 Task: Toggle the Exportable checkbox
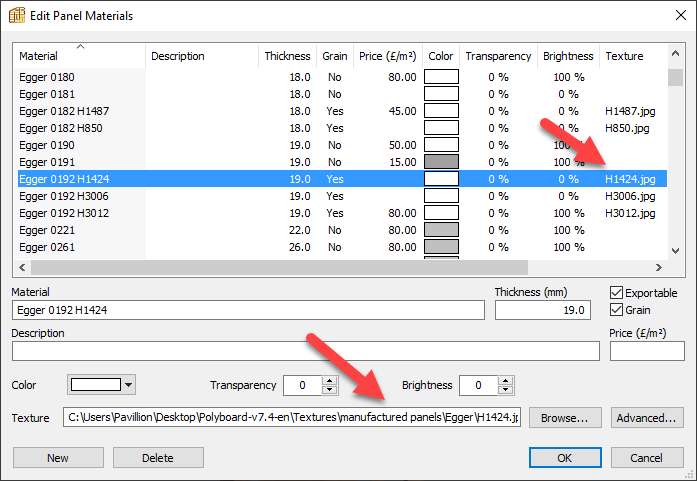616,293
